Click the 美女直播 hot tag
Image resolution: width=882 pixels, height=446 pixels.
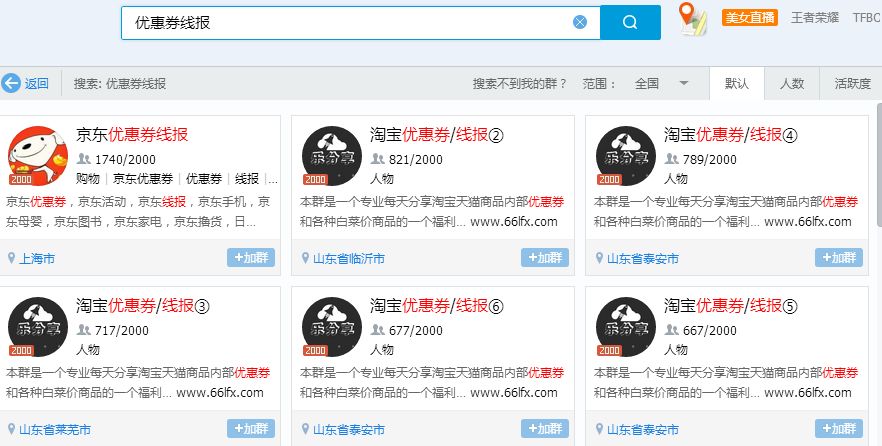[x=750, y=17]
